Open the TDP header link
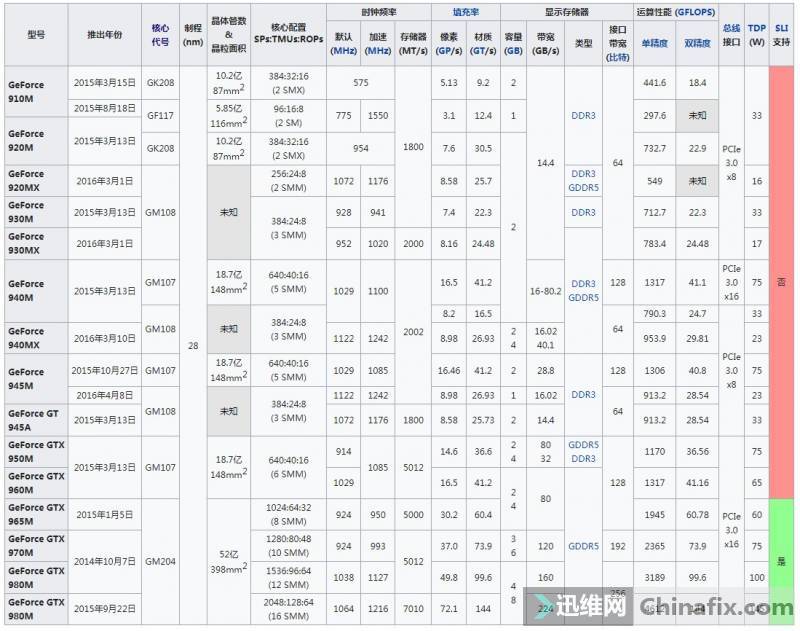The image size is (800, 631). tap(757, 28)
